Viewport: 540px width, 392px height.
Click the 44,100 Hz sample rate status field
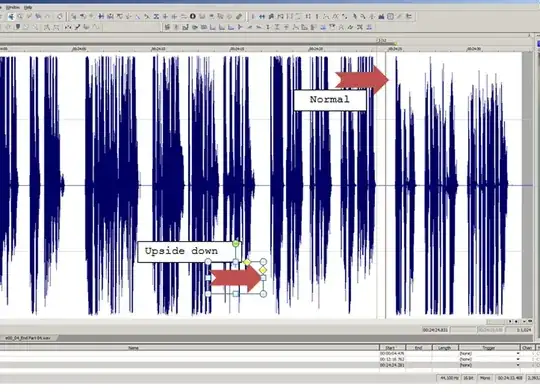(449, 378)
